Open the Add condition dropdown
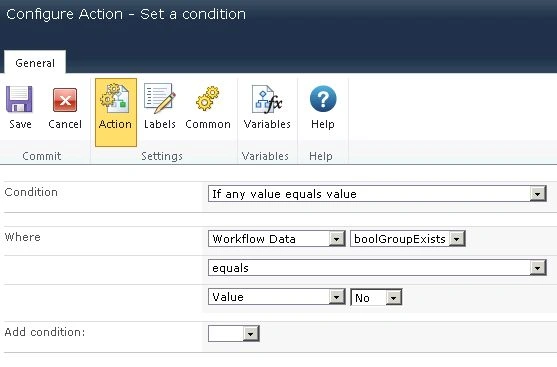The image size is (557, 367). coord(234,334)
